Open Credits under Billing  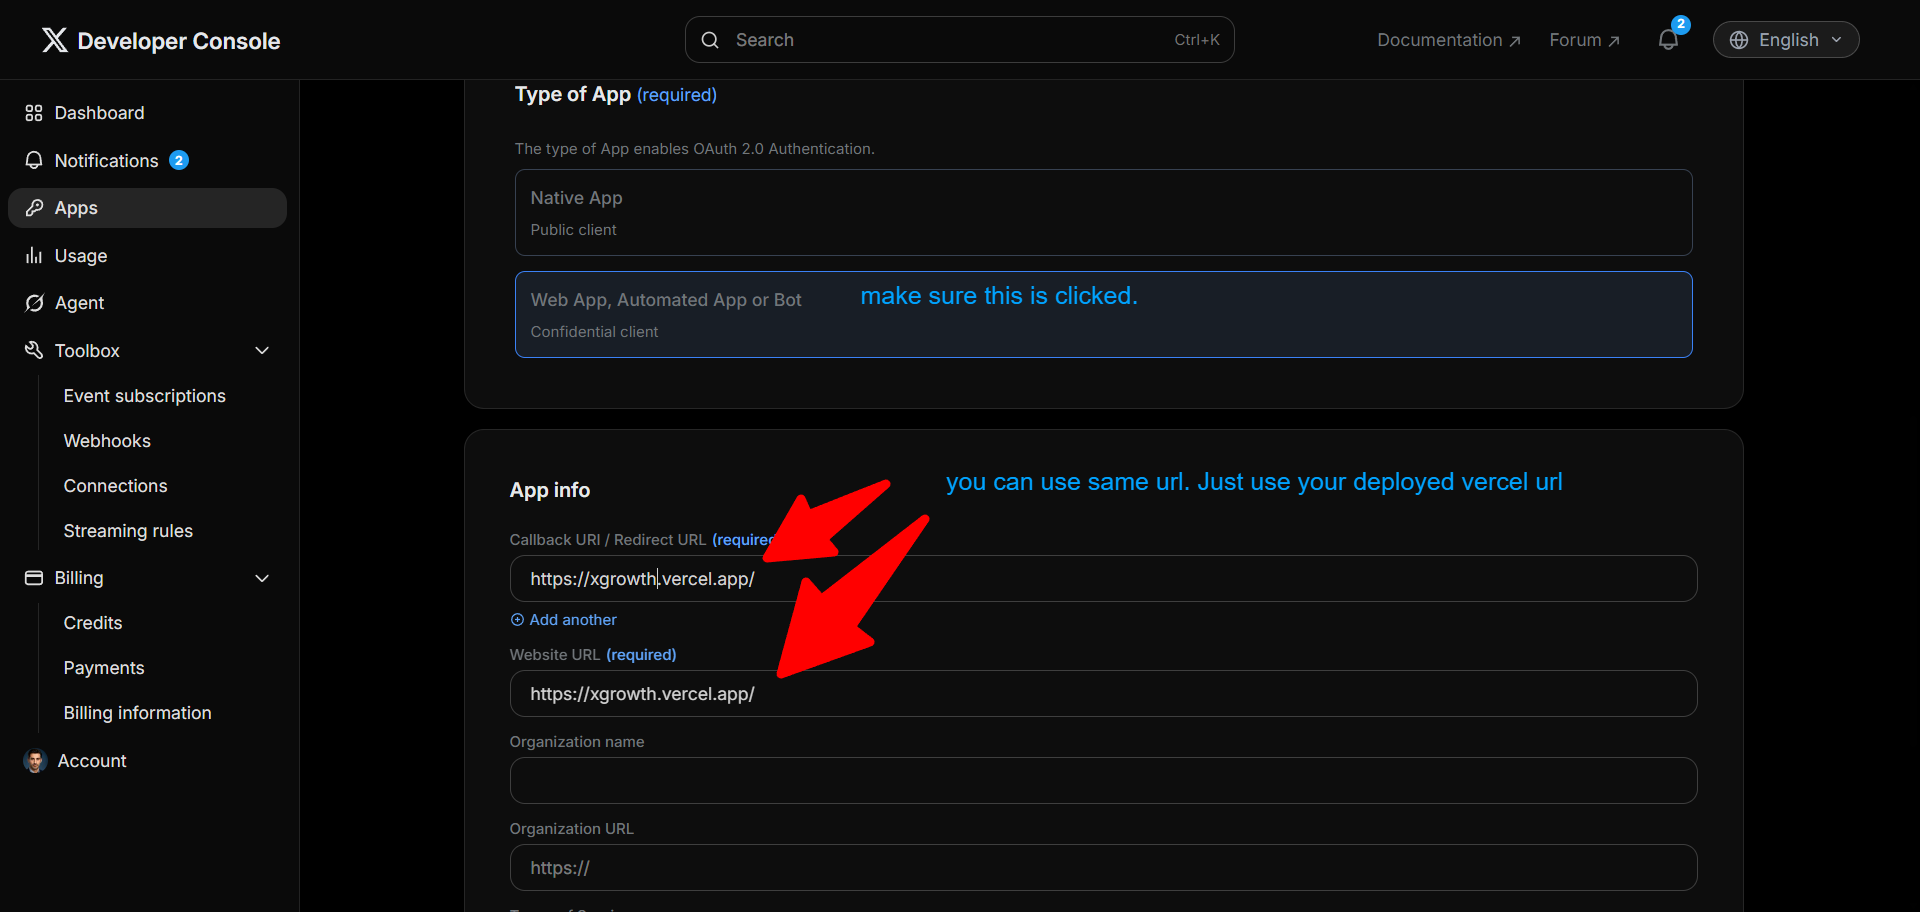coord(93,623)
